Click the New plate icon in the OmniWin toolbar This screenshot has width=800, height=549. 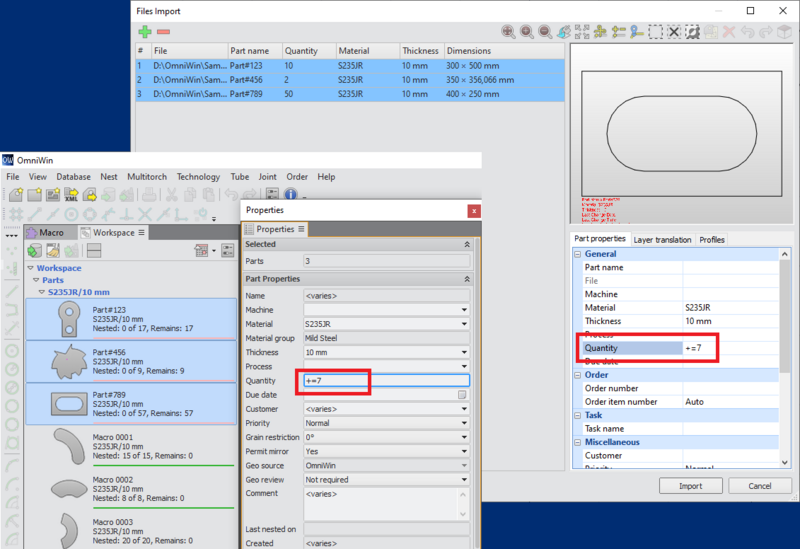(34, 194)
